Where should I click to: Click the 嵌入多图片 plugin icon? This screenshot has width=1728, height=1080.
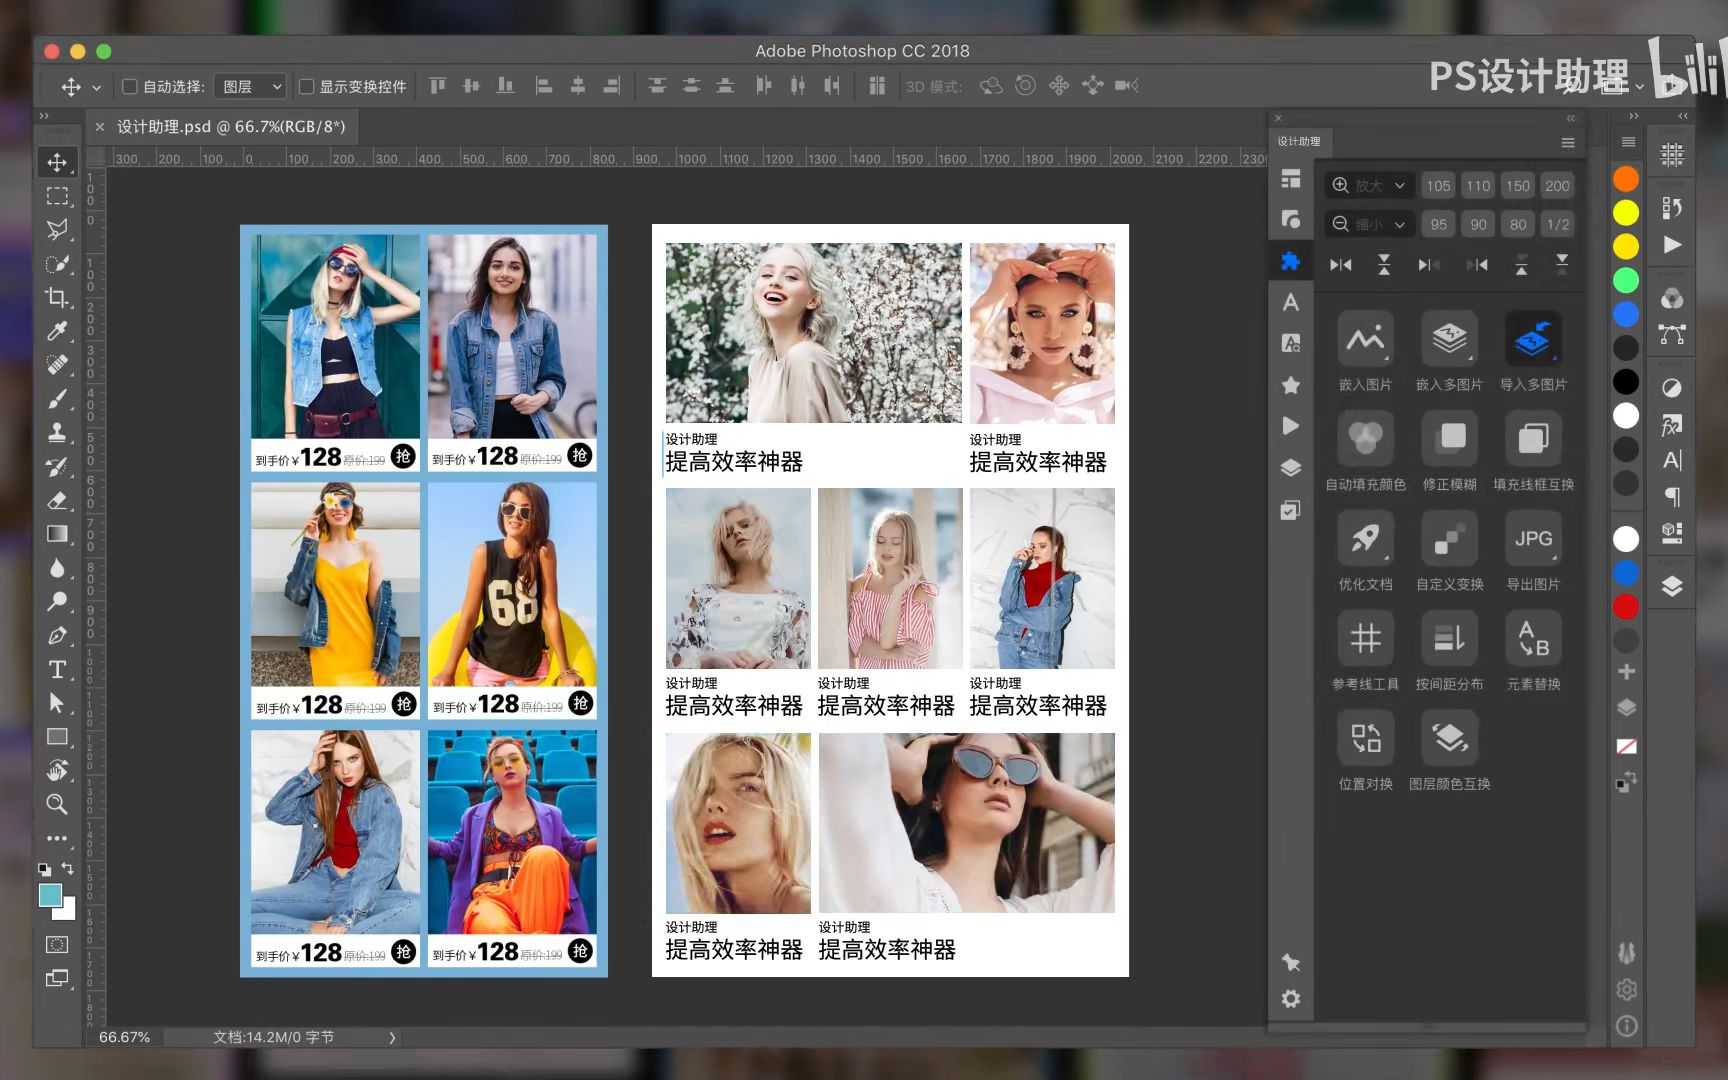point(1449,340)
